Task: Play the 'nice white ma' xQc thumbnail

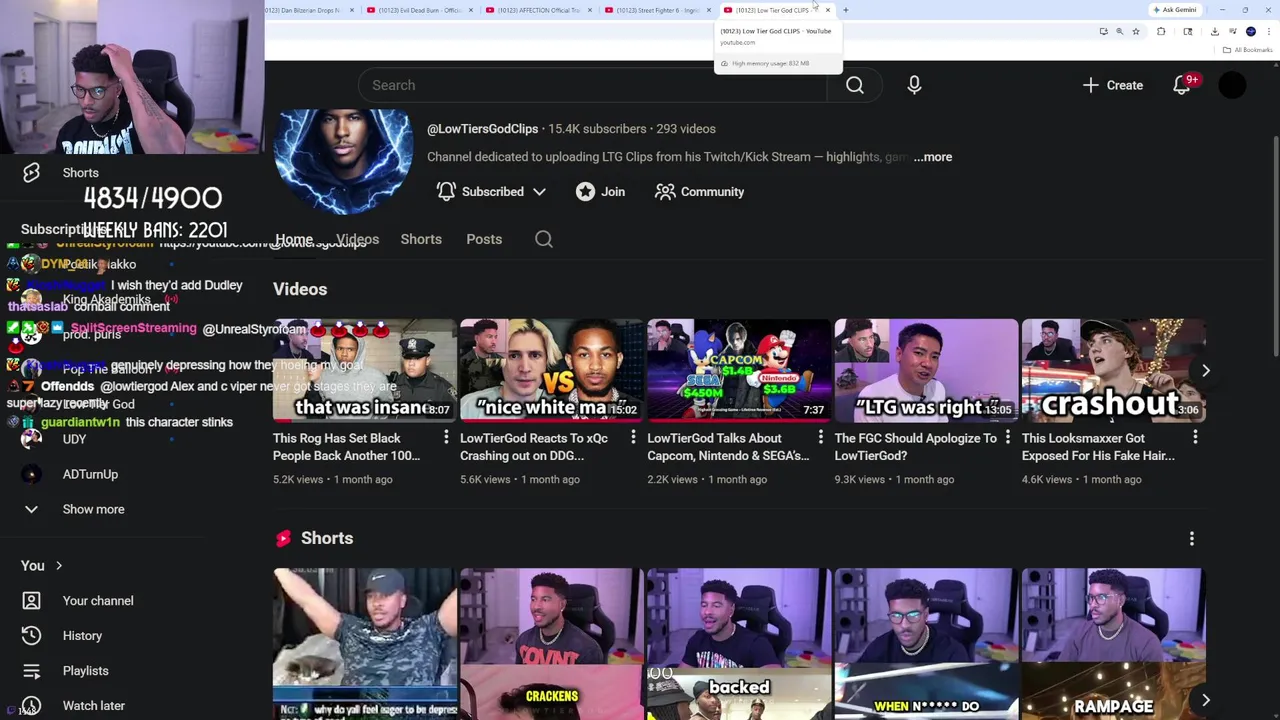Action: 551,370
